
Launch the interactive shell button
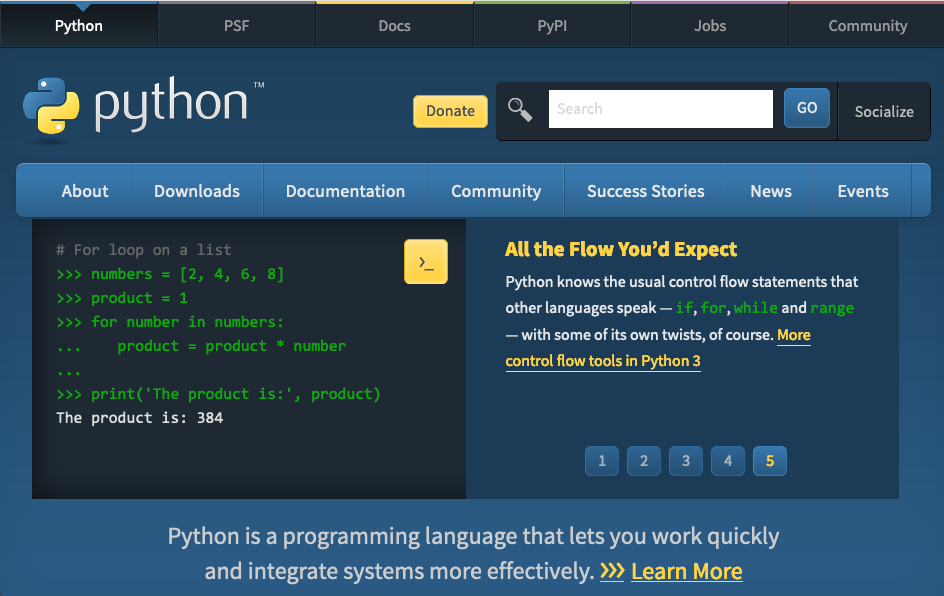[426, 262]
